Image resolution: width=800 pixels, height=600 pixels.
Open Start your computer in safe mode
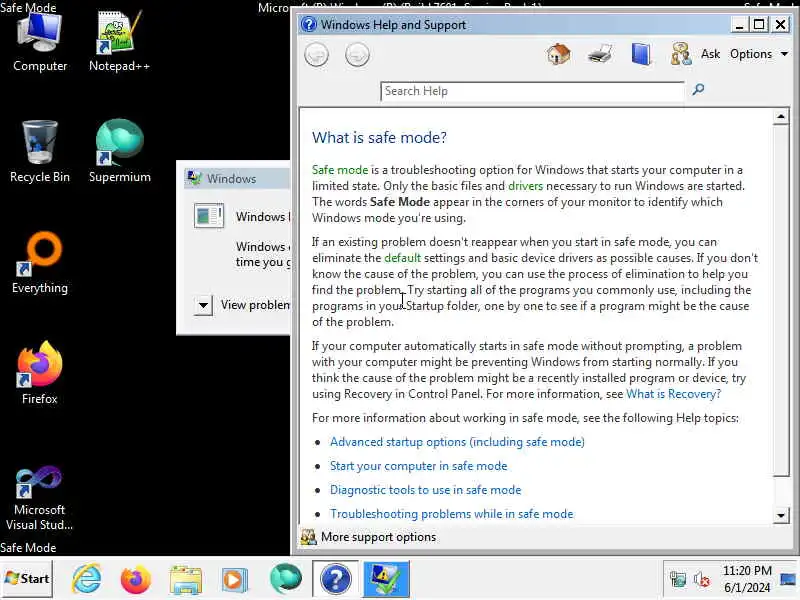coord(418,466)
